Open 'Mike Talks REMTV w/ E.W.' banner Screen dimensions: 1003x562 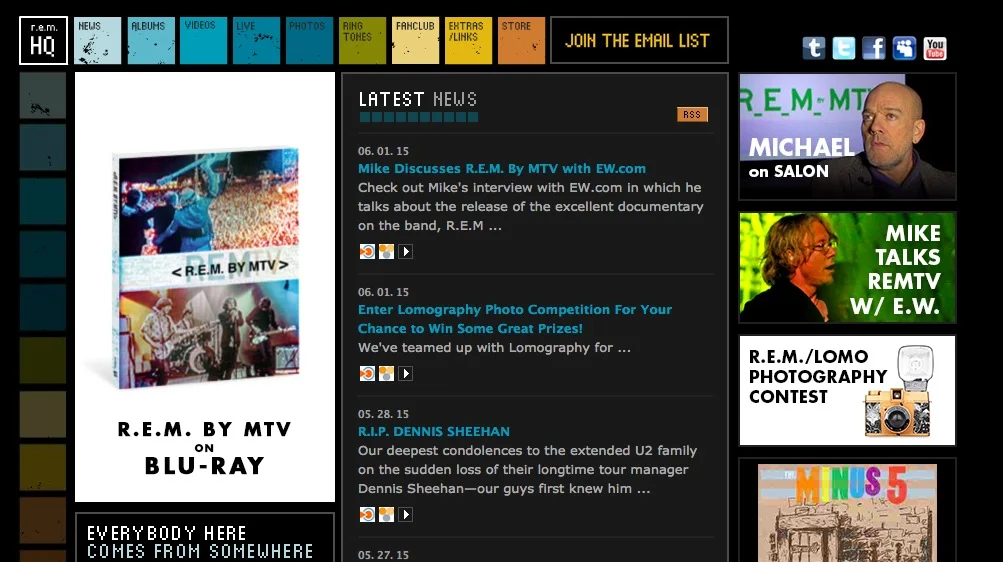(848, 267)
